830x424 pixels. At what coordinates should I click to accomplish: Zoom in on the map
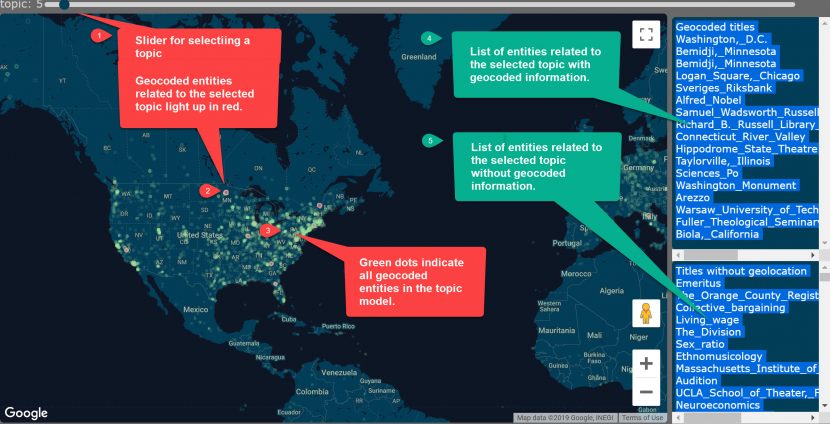click(646, 363)
